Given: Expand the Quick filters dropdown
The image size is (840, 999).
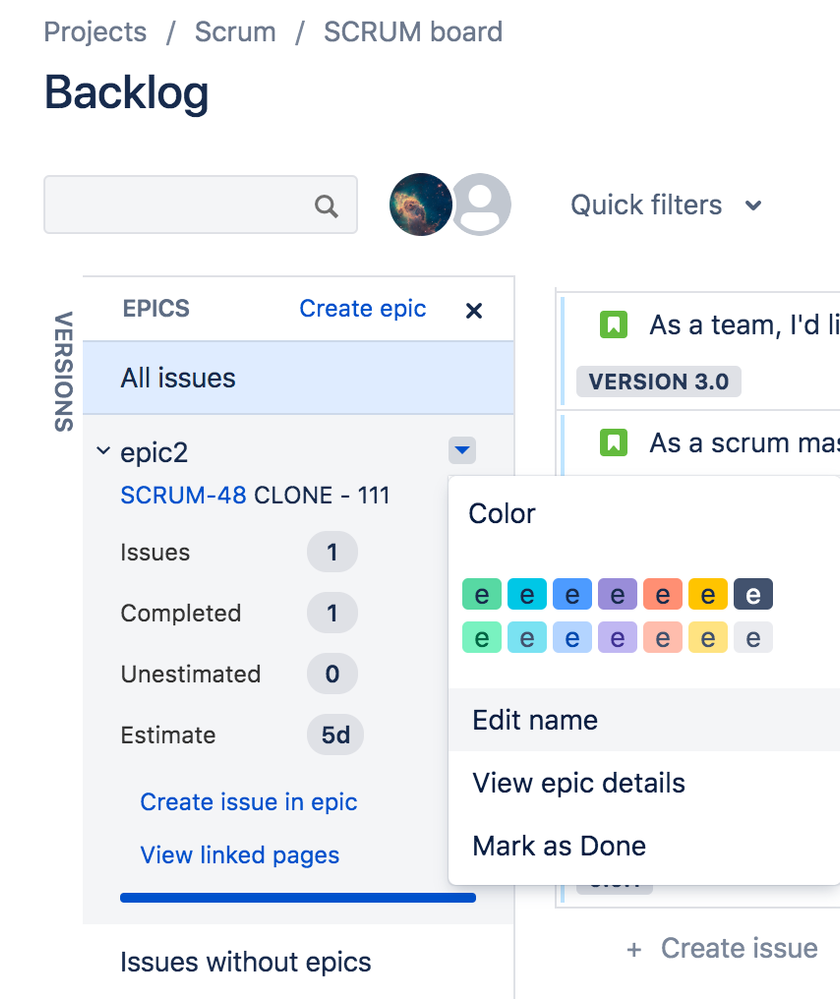Looking at the screenshot, I should tap(666, 205).
